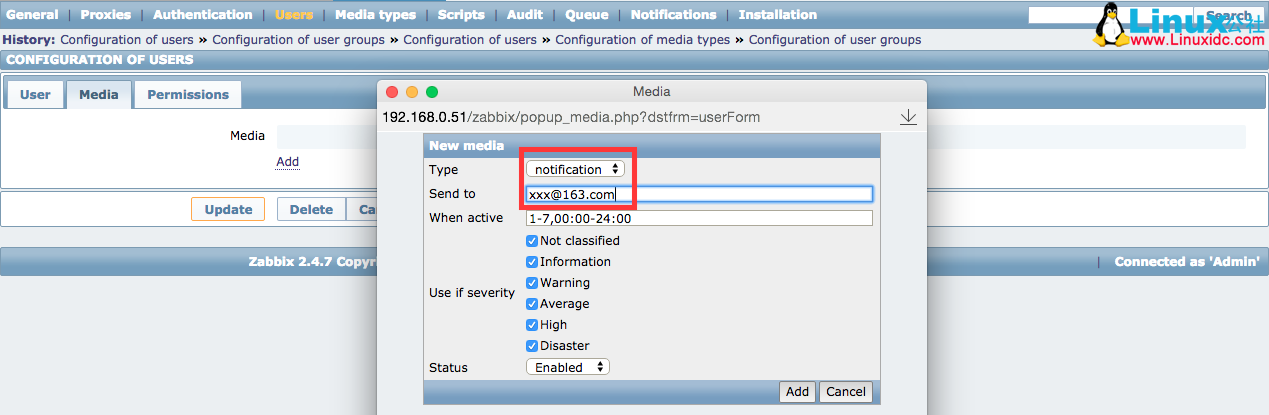
Task: Switch to the Permissions tab
Action: point(188,95)
